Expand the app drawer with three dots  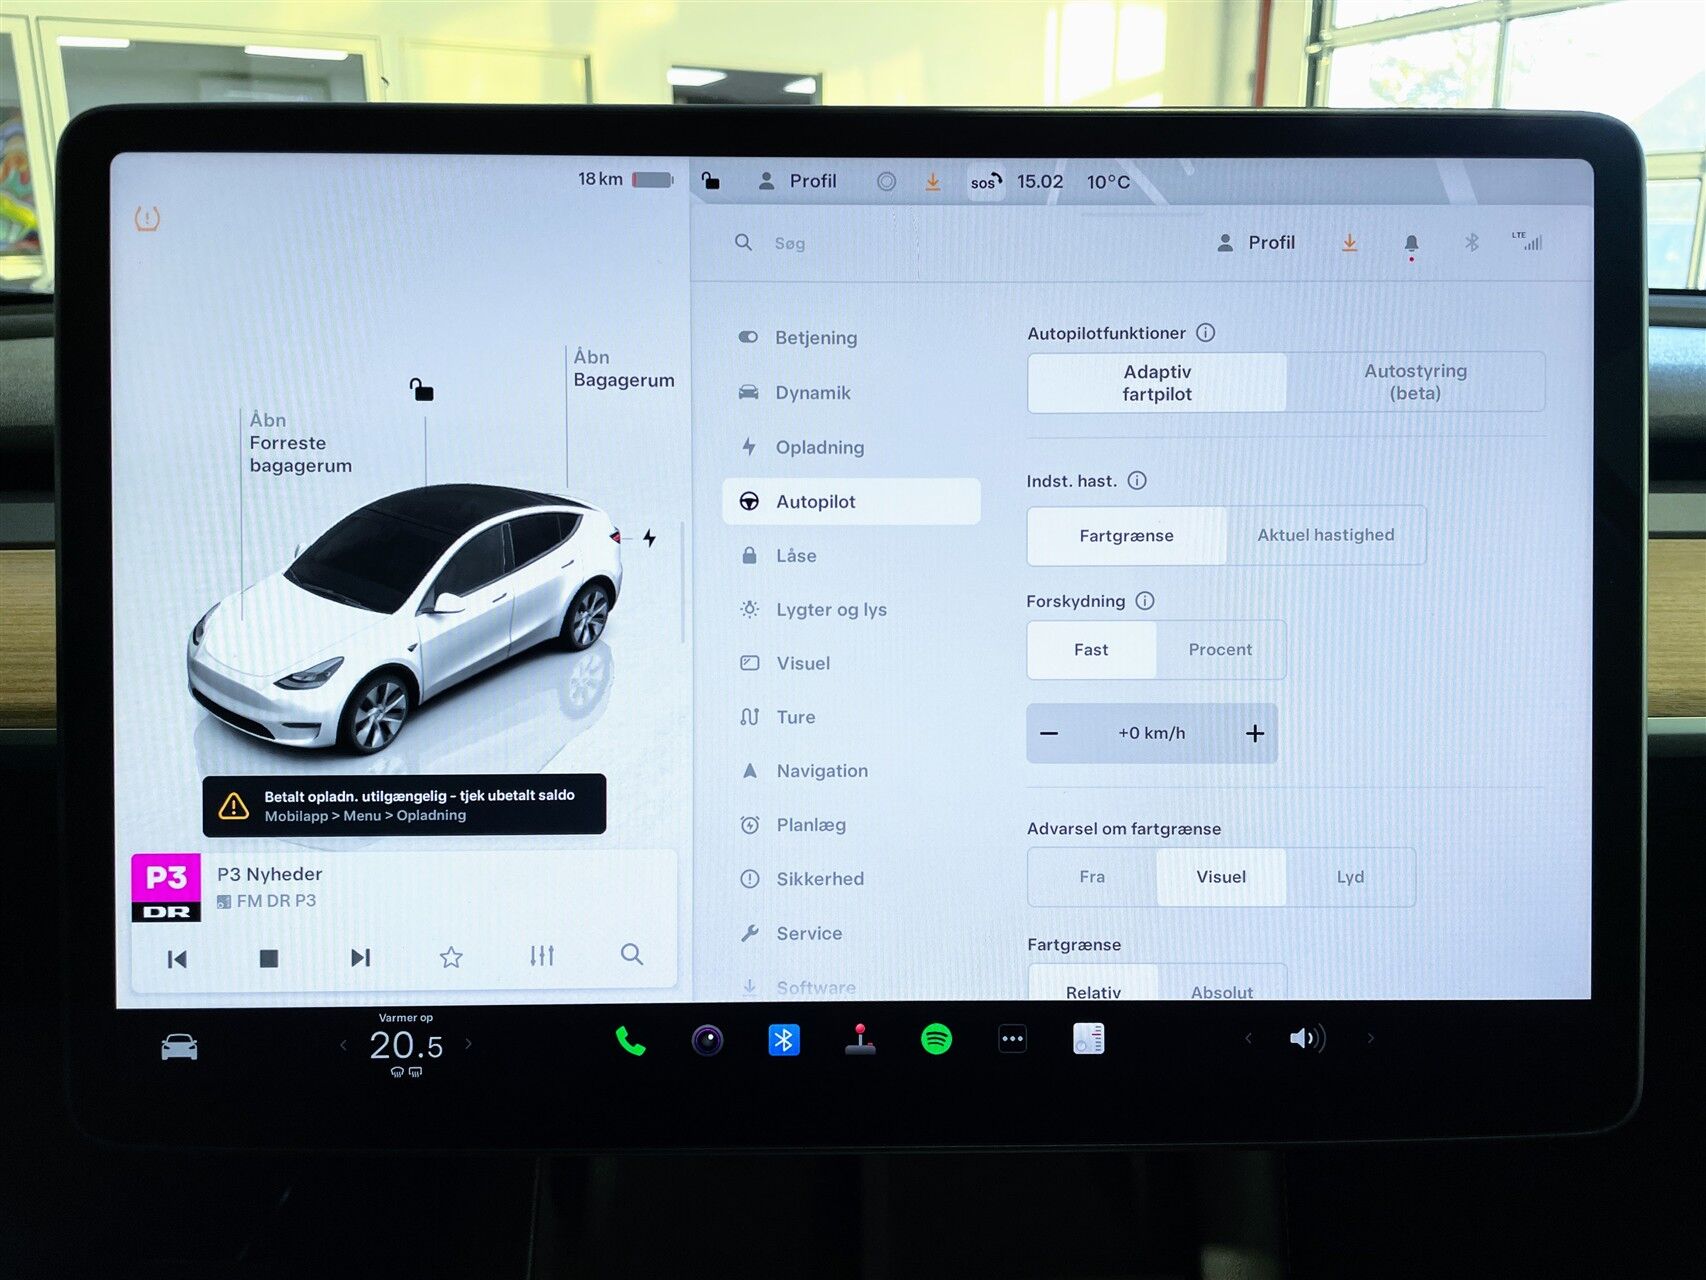tap(1012, 1040)
